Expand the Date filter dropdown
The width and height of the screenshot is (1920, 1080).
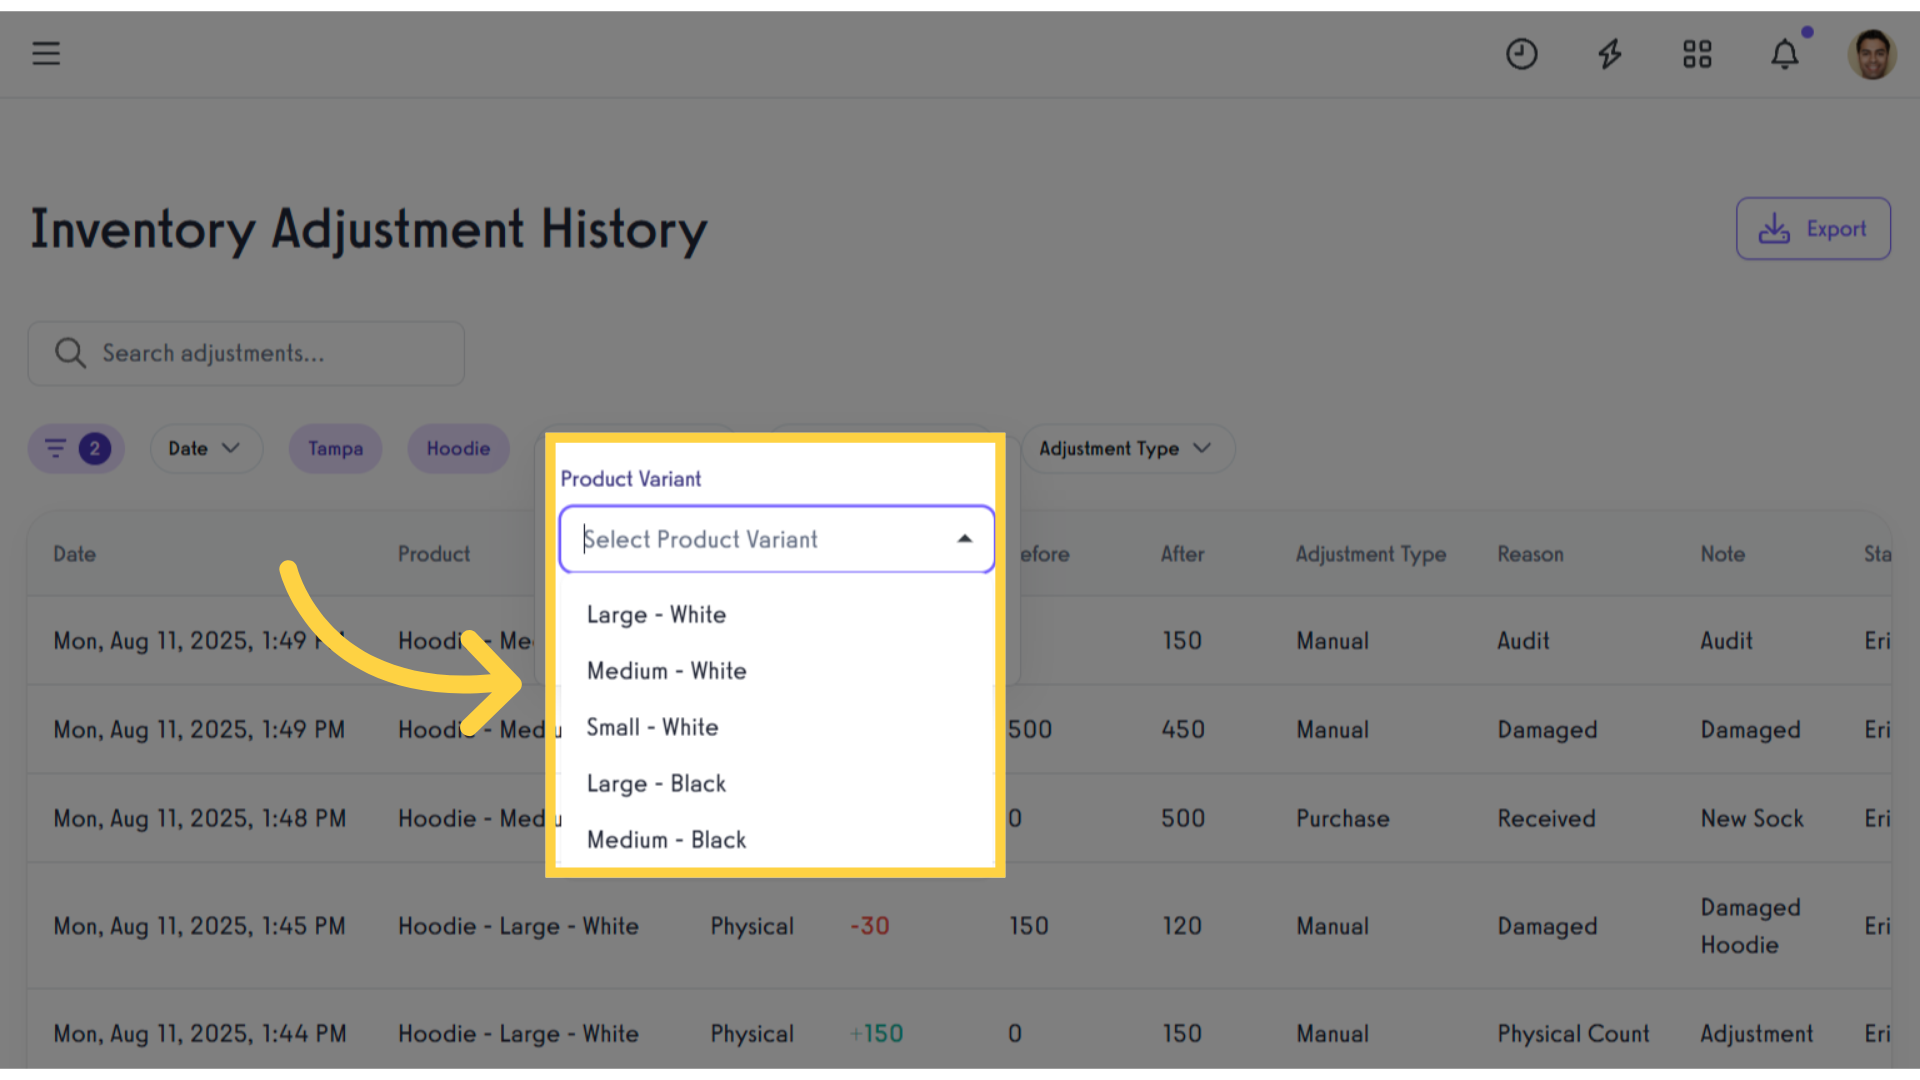click(x=206, y=448)
